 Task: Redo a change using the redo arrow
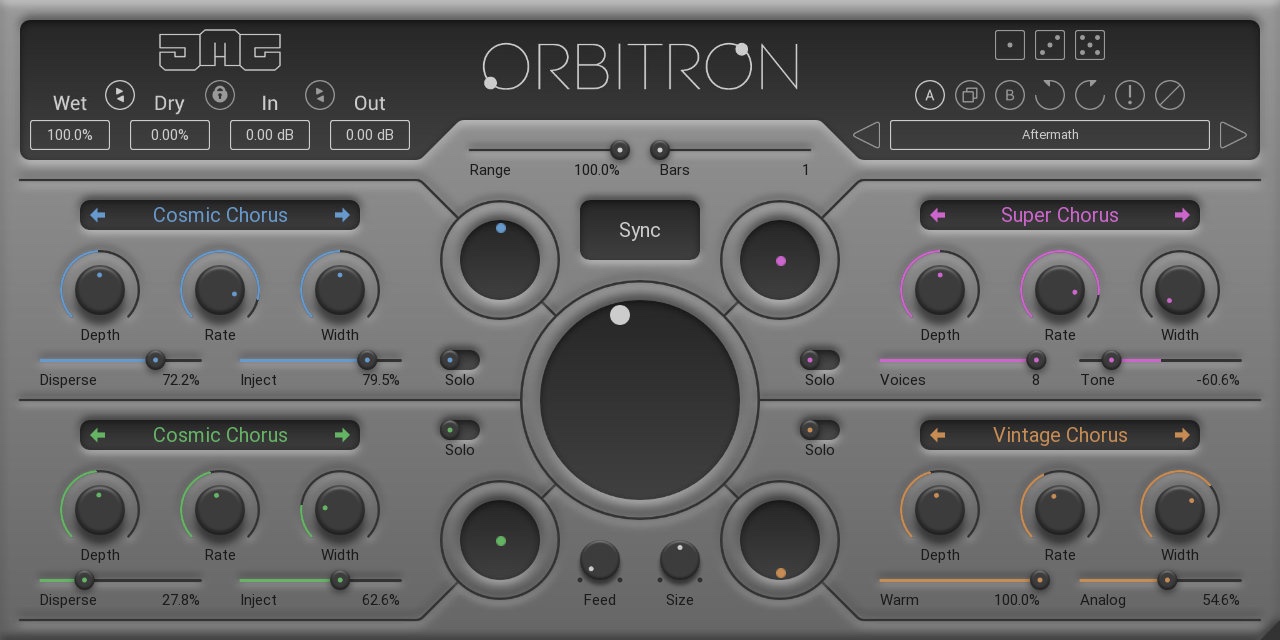(1089, 96)
